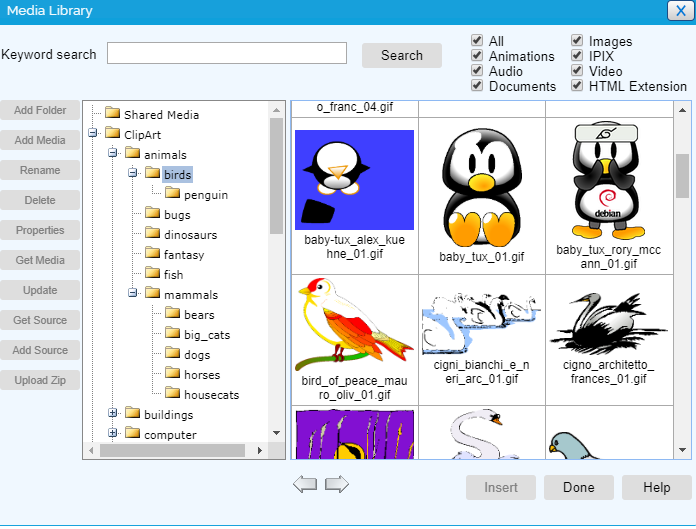Collapse the birds tree node
696x529 pixels.
[x=133, y=173]
